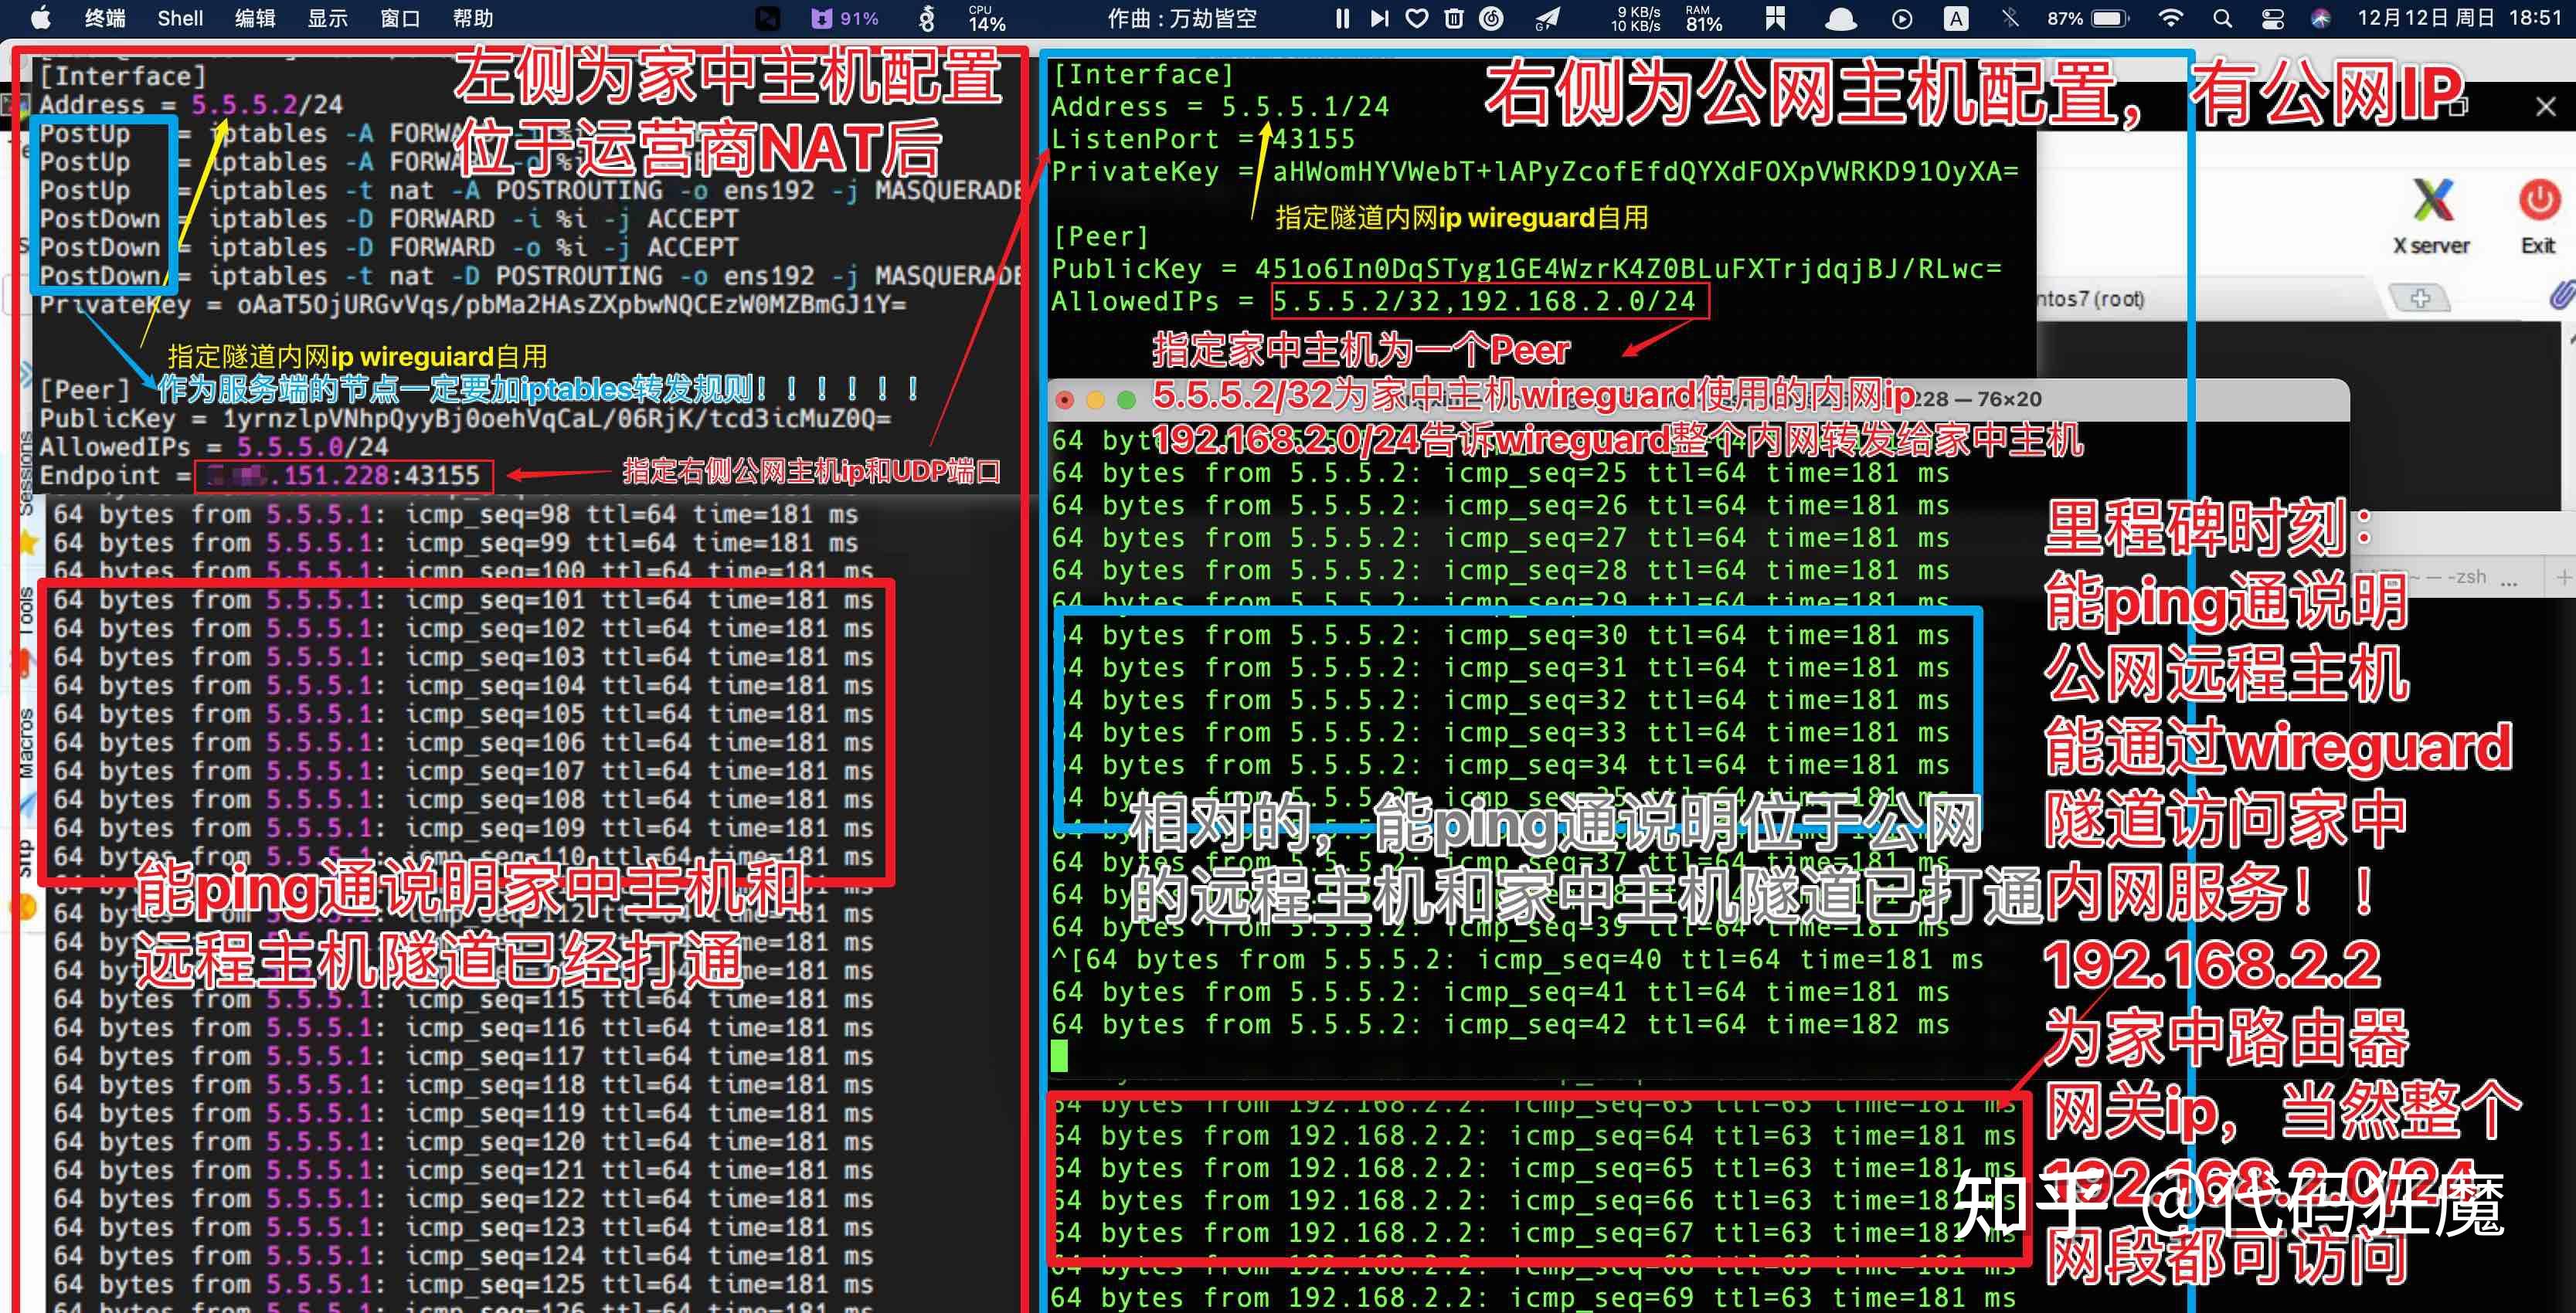Click the black square app icon in menu bar
2576x1313 pixels.
tap(767, 18)
